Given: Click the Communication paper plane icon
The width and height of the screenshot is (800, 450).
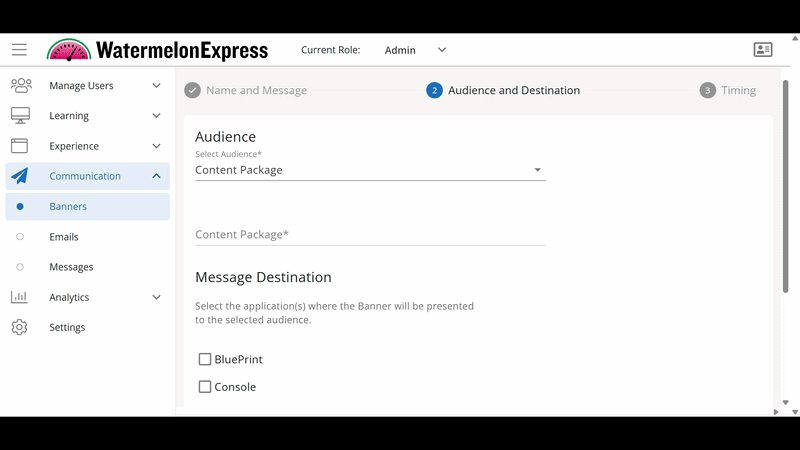Looking at the screenshot, I should click(20, 176).
